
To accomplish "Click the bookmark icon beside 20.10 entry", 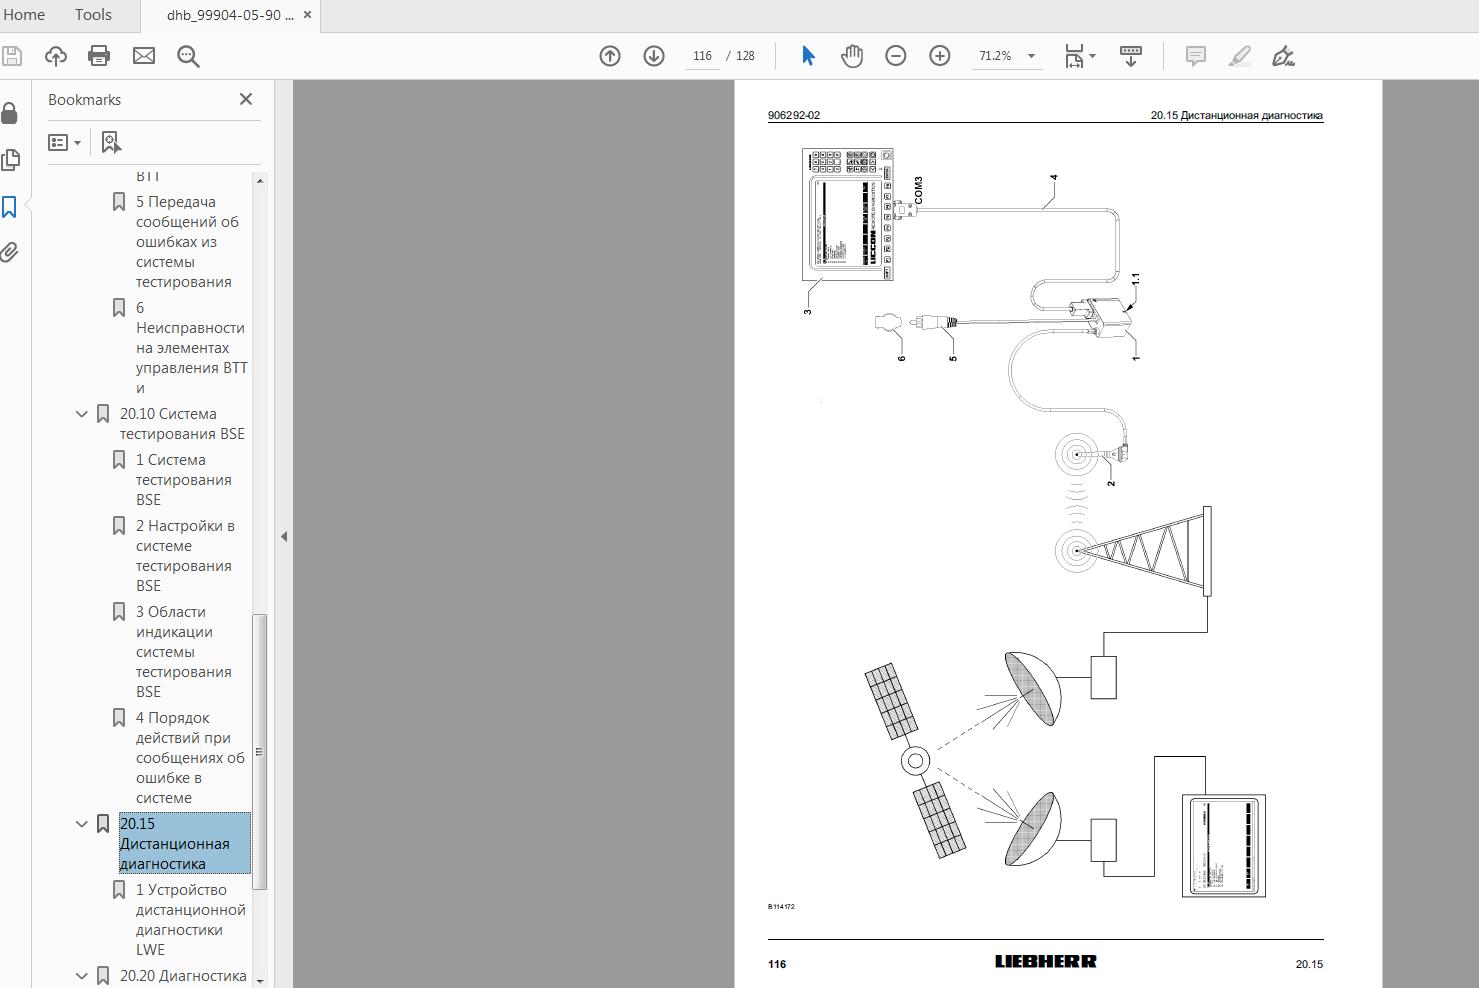I will point(103,414).
